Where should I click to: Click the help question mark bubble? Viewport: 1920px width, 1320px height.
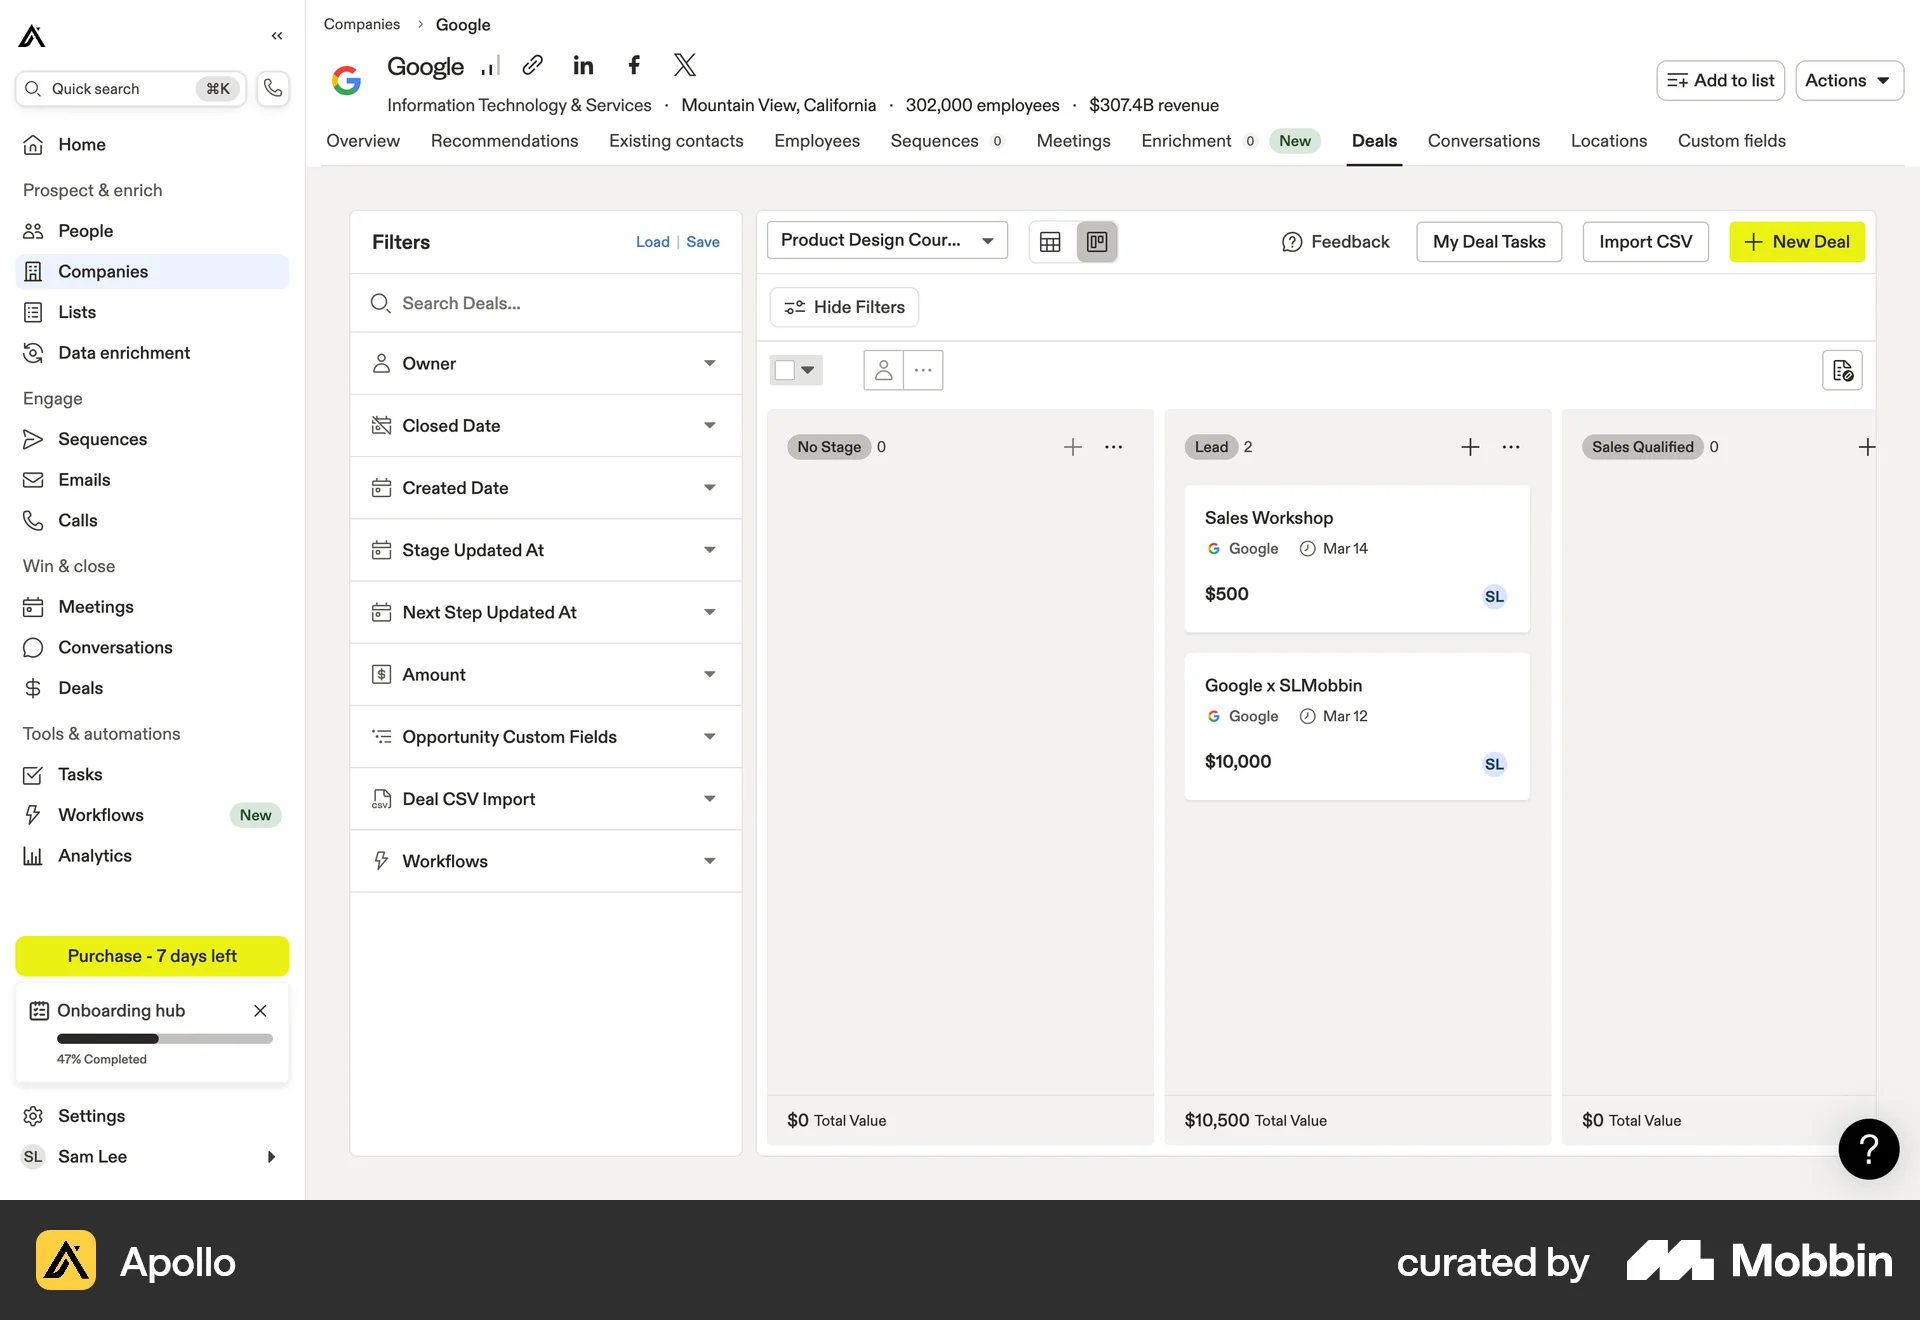tap(1868, 1149)
